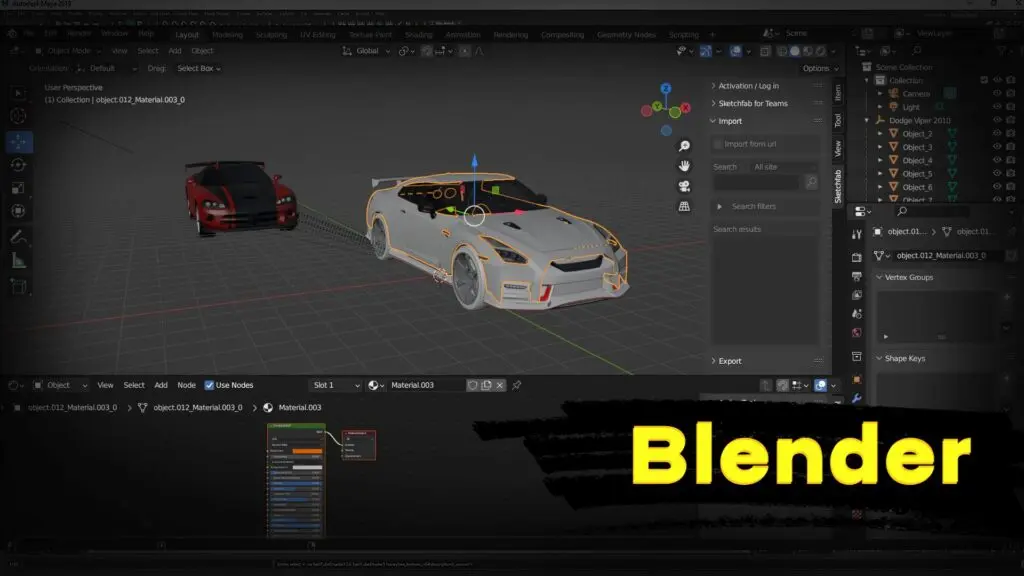
Task: Activate the Move tool
Action: (x=18, y=142)
